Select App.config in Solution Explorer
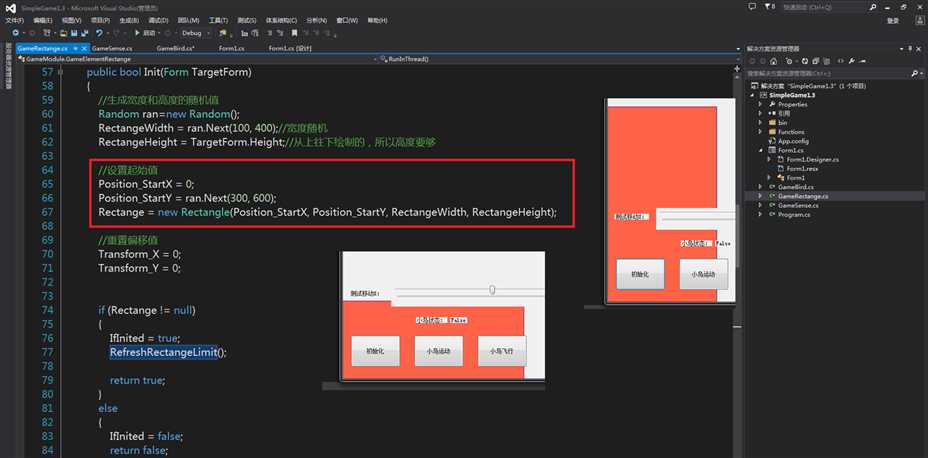Screen dimensions: 928x458 coord(793,141)
